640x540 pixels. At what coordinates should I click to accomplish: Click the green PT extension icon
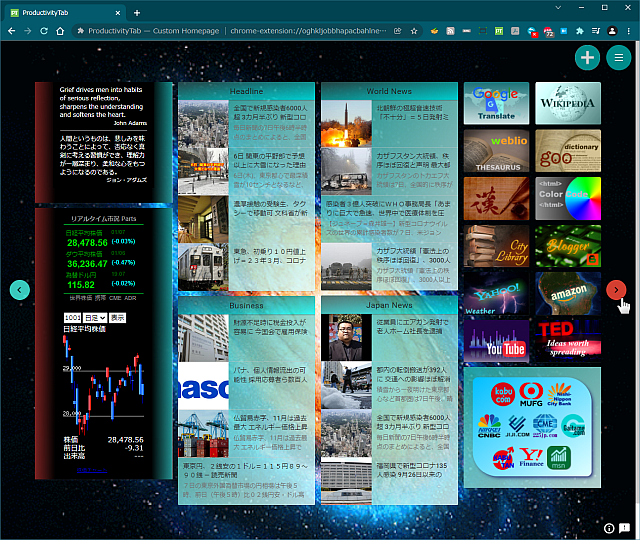499,31
